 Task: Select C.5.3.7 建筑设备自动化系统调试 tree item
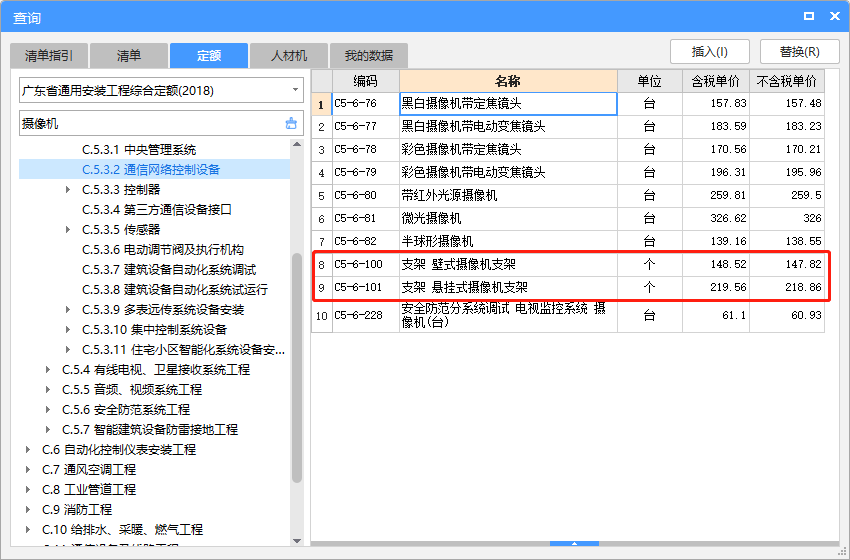click(x=169, y=270)
